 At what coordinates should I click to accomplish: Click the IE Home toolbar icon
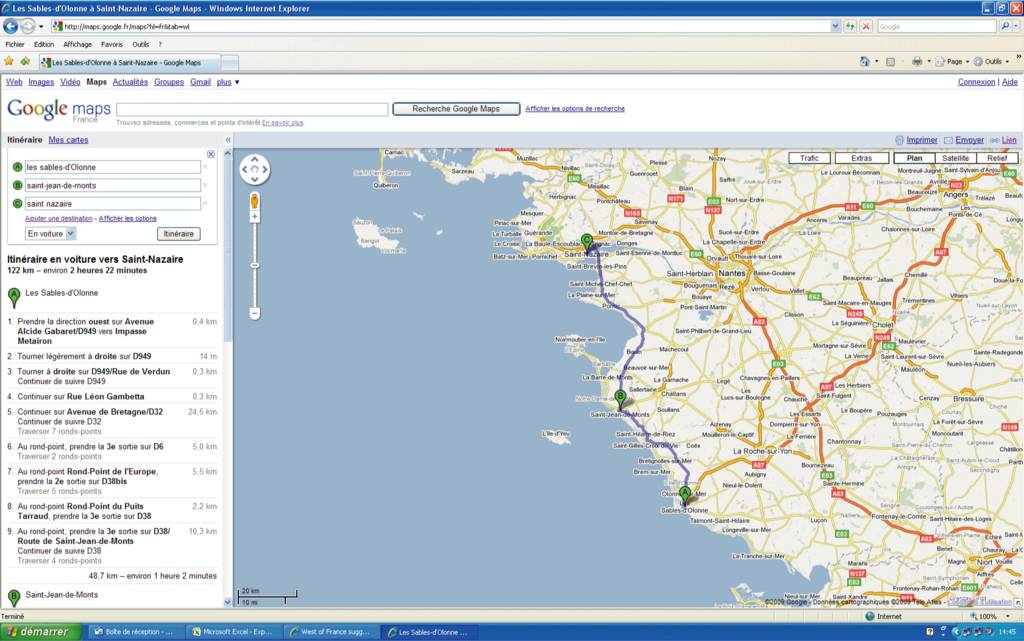tap(865, 61)
